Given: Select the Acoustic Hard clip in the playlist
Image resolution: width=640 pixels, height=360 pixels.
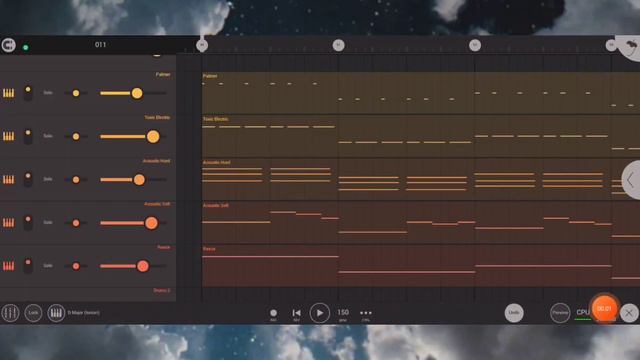Looking at the screenshot, I should tap(421, 180).
